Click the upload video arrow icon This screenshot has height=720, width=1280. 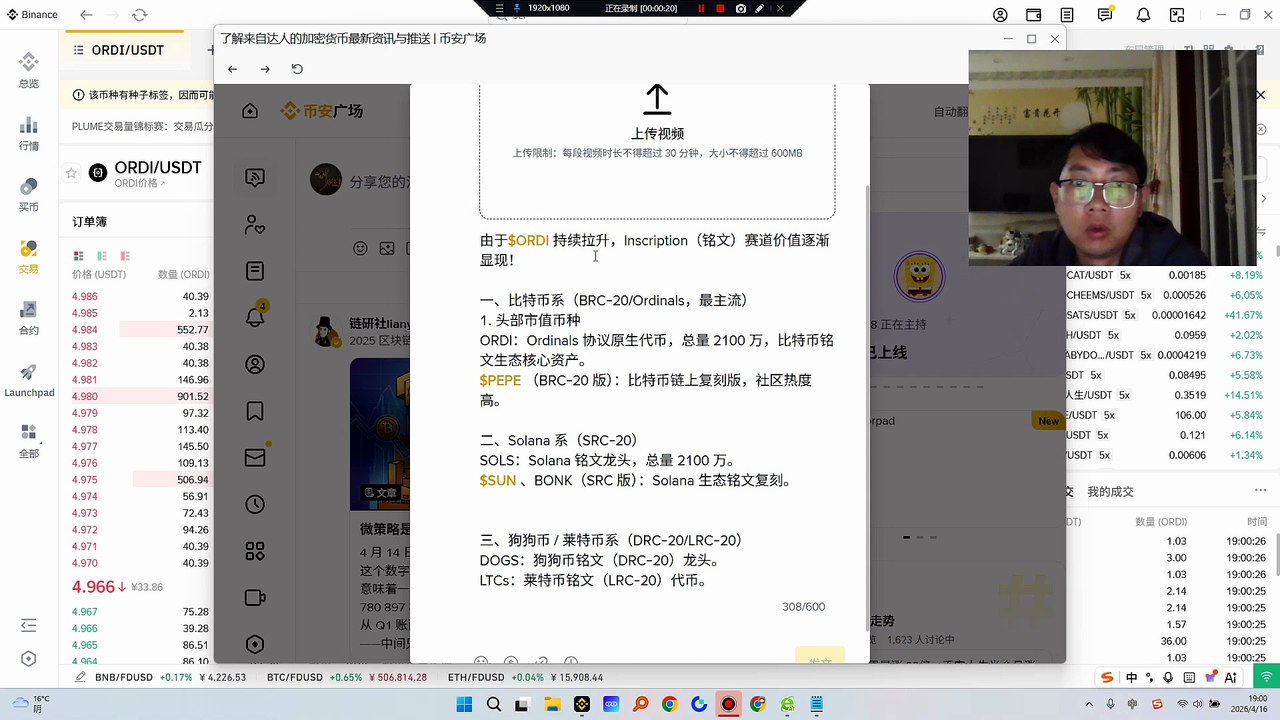(x=657, y=99)
